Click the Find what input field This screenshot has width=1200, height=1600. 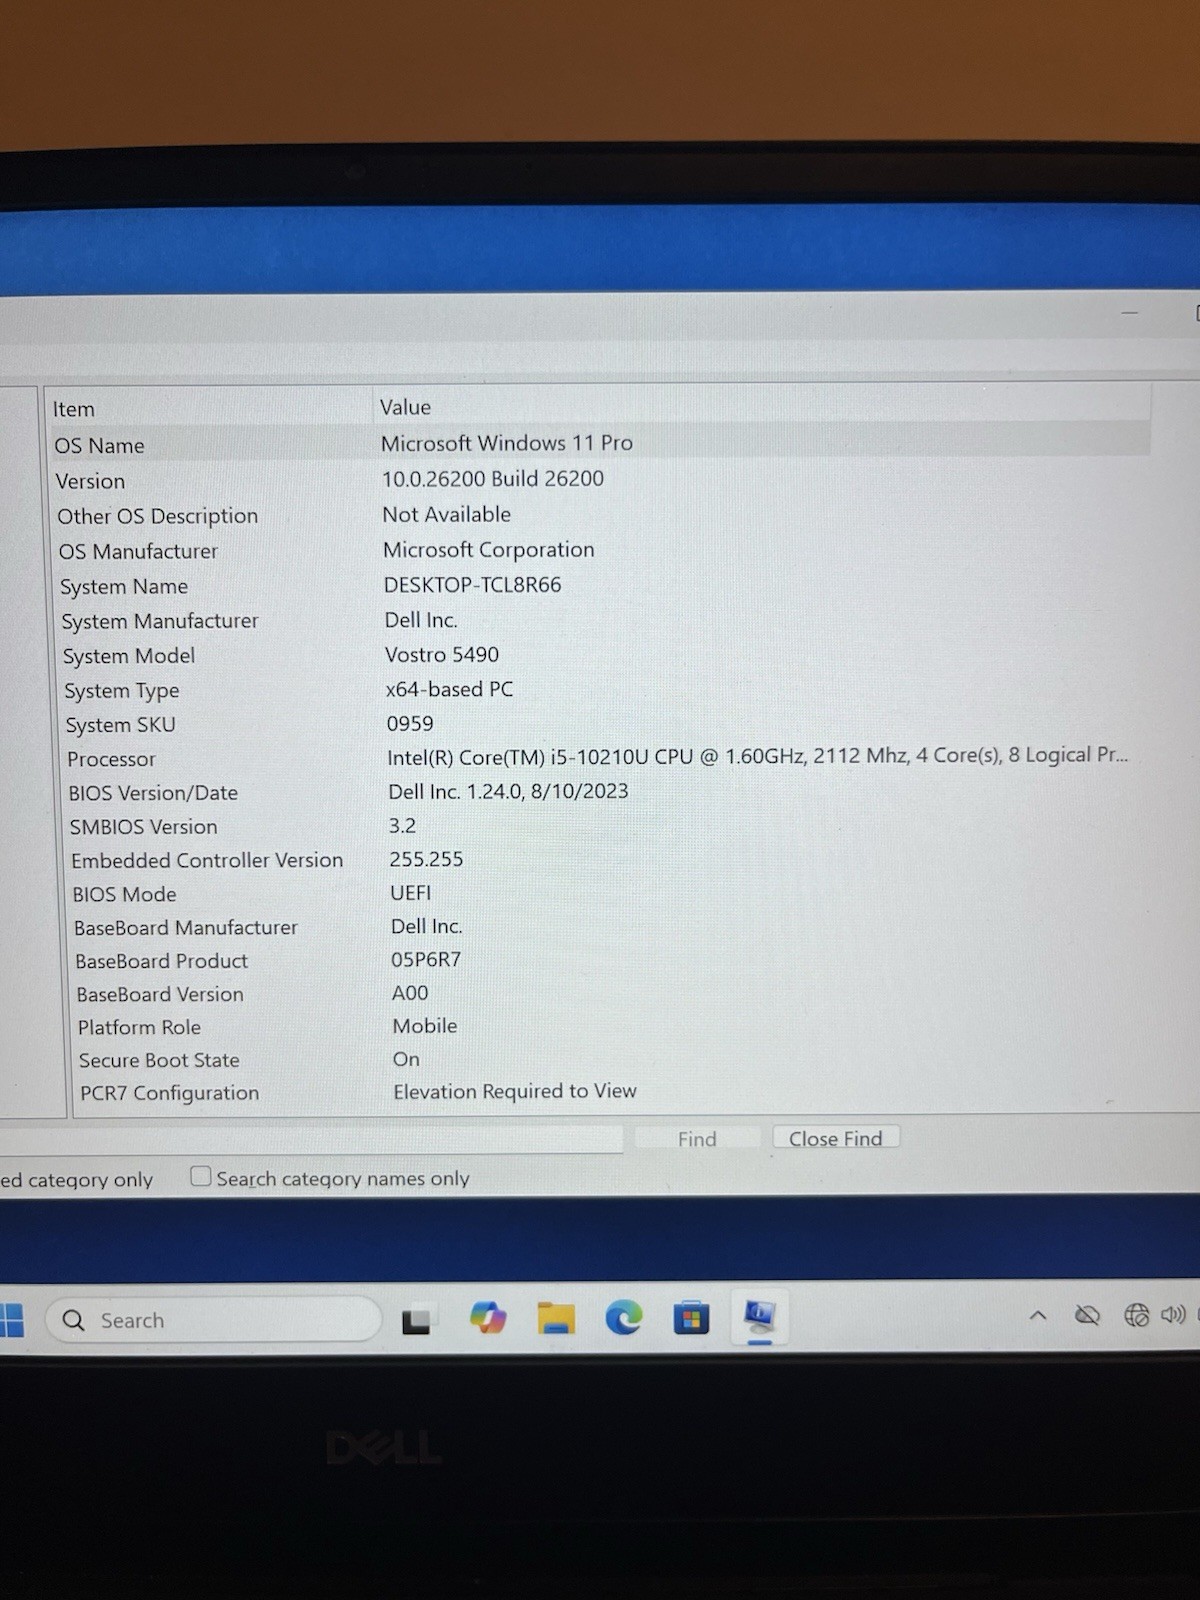(311, 1140)
